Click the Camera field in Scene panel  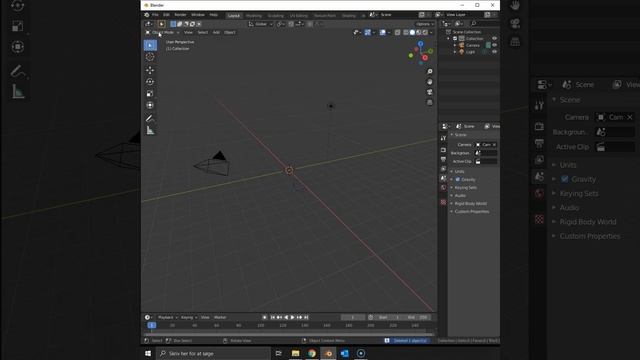[486, 145]
